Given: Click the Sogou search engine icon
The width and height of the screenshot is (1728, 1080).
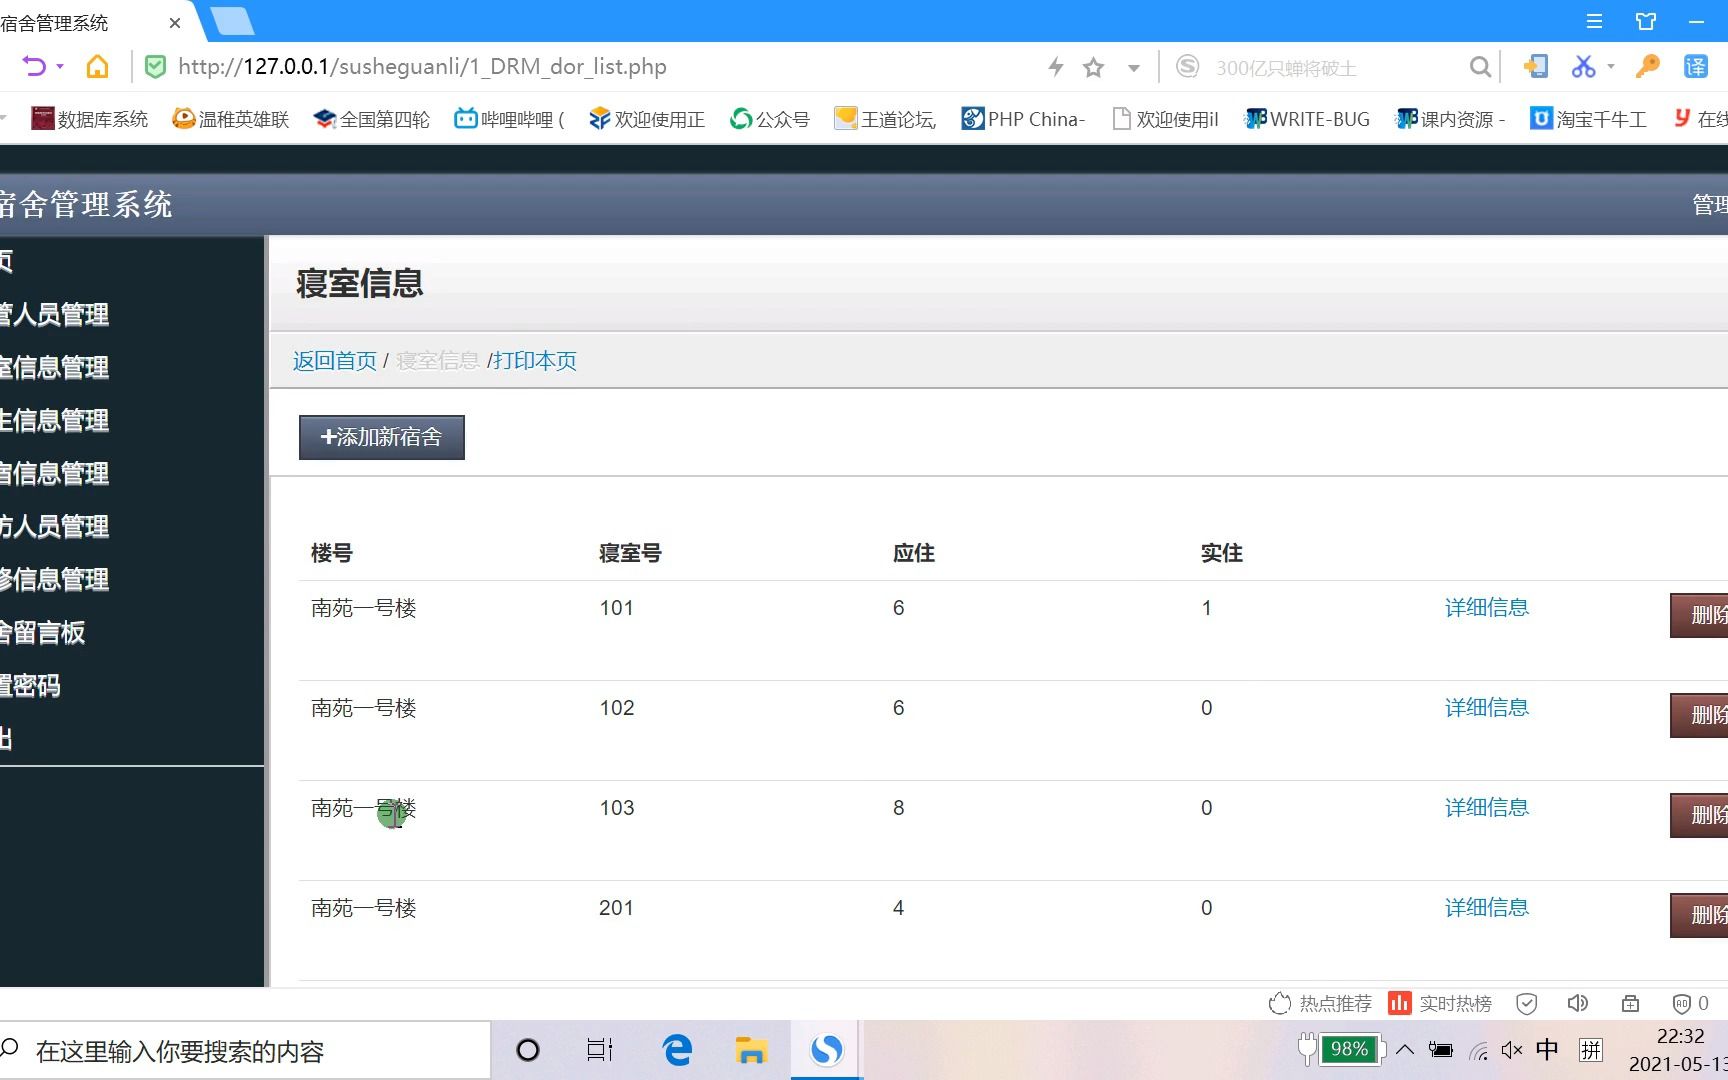Looking at the screenshot, I should (x=1187, y=67).
